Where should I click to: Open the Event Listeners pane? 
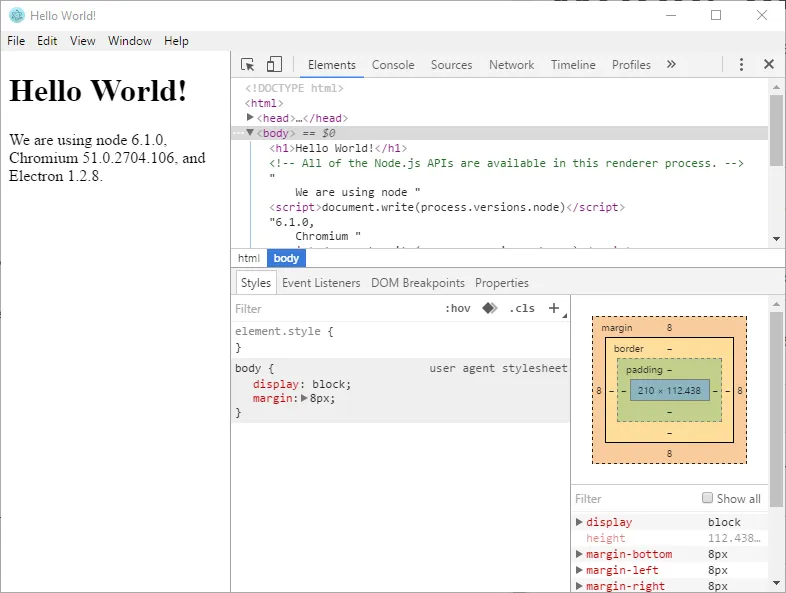[321, 283]
